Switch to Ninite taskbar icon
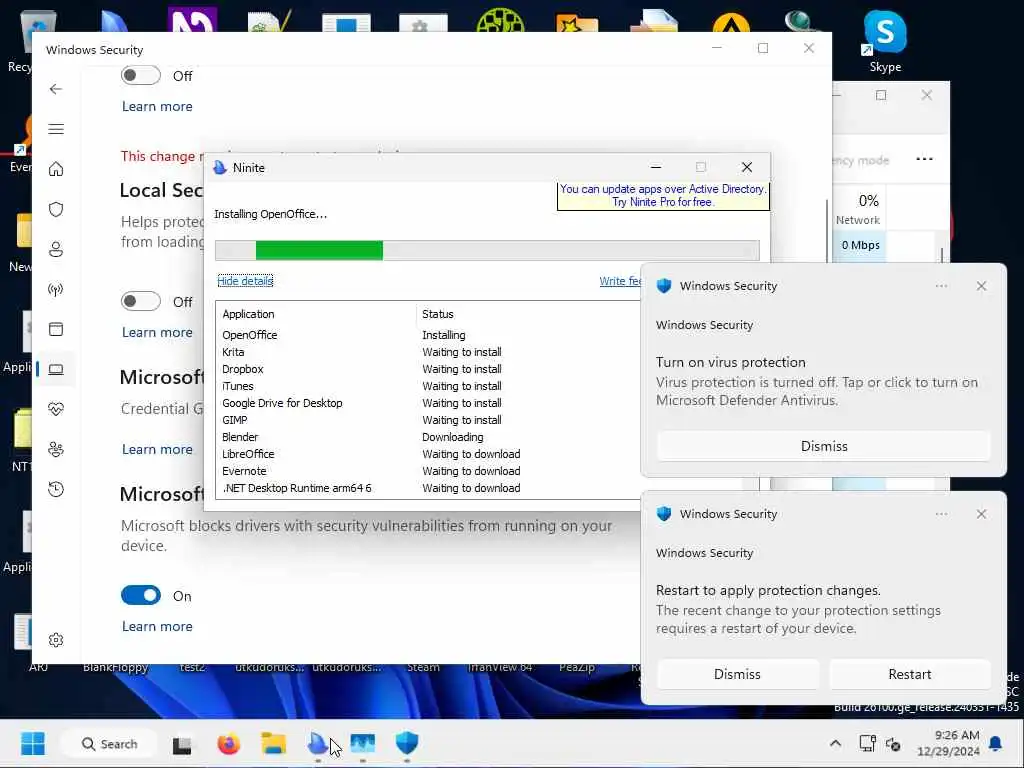 pos(318,743)
